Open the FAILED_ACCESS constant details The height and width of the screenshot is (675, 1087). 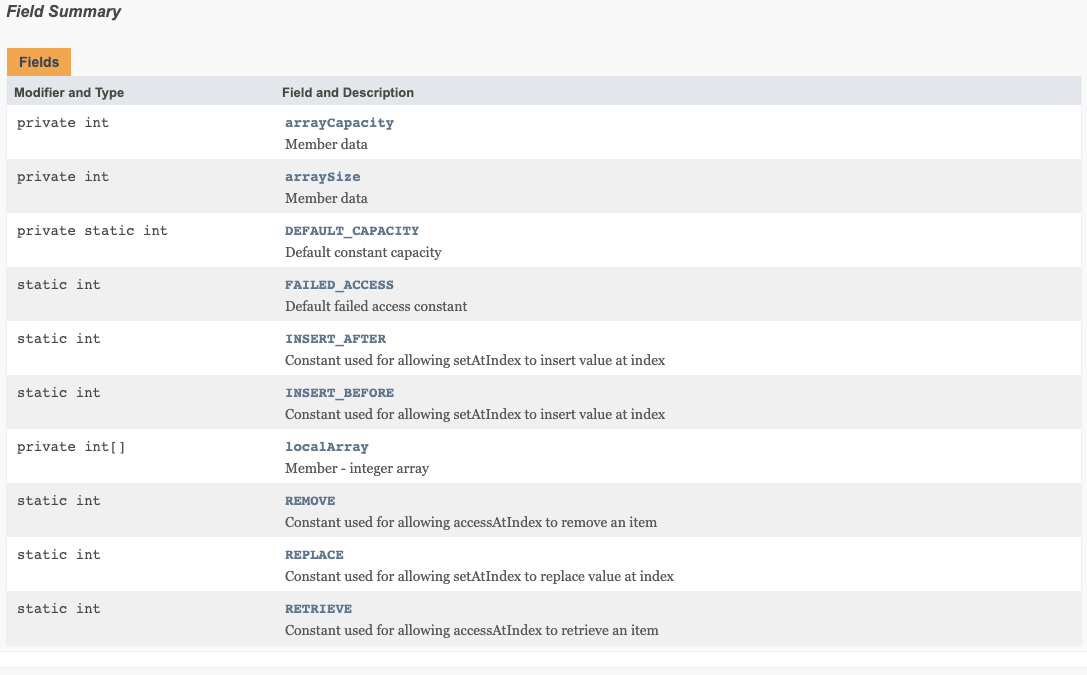pos(338,284)
